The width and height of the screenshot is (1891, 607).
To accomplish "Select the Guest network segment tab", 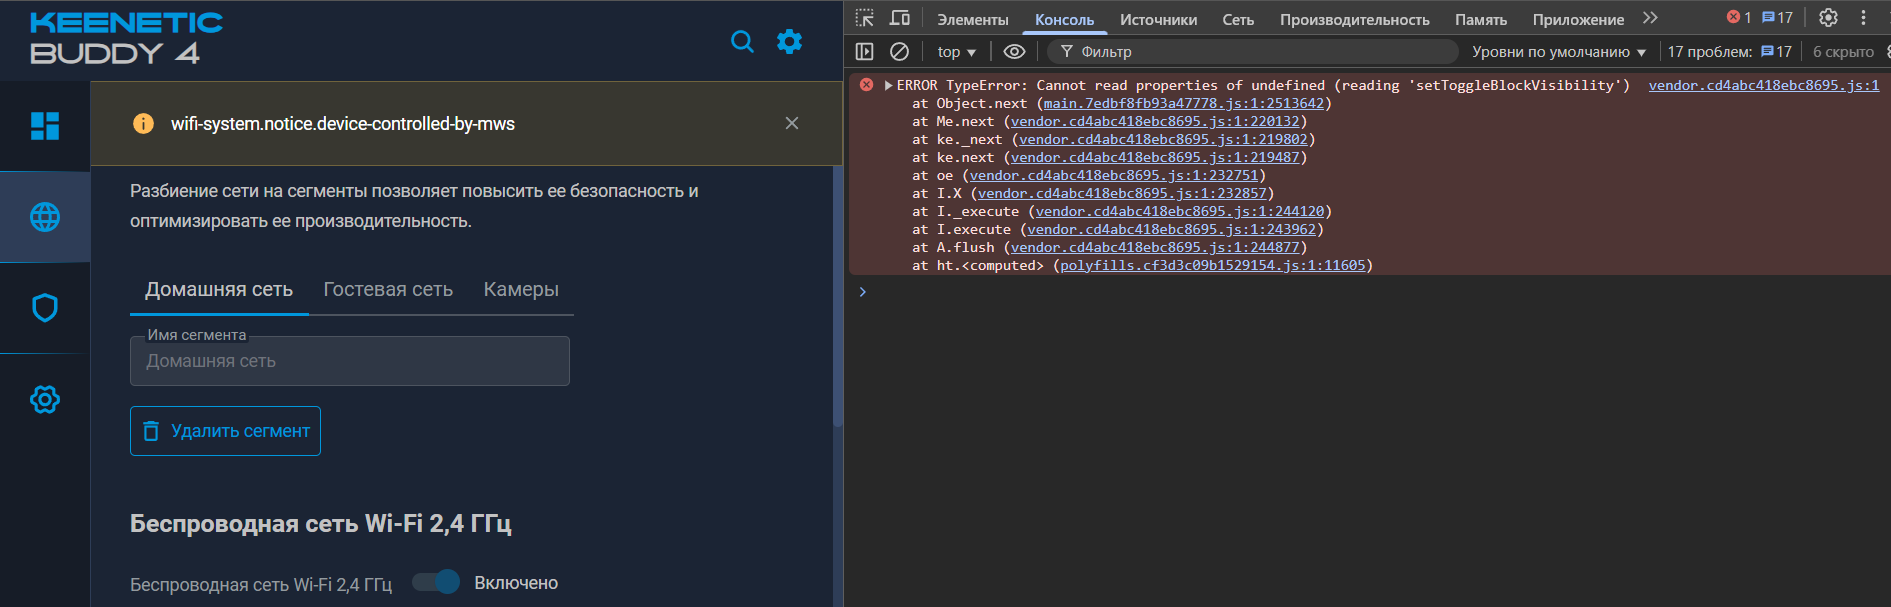I will [388, 289].
